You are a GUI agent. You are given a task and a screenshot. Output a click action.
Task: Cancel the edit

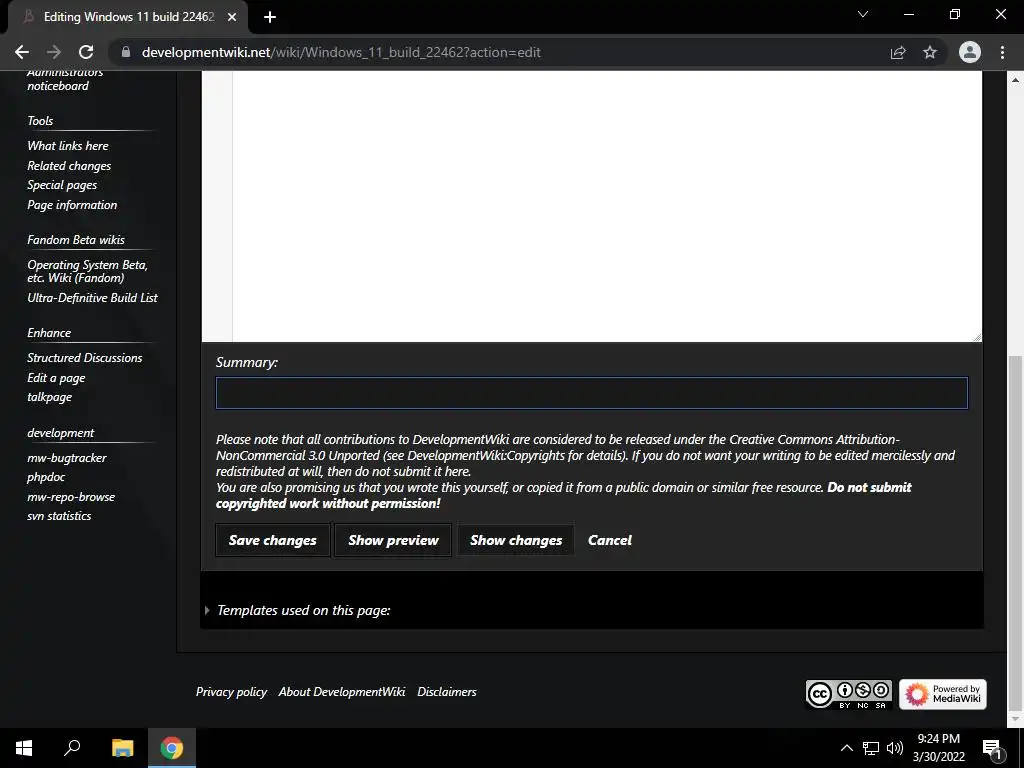coord(610,540)
